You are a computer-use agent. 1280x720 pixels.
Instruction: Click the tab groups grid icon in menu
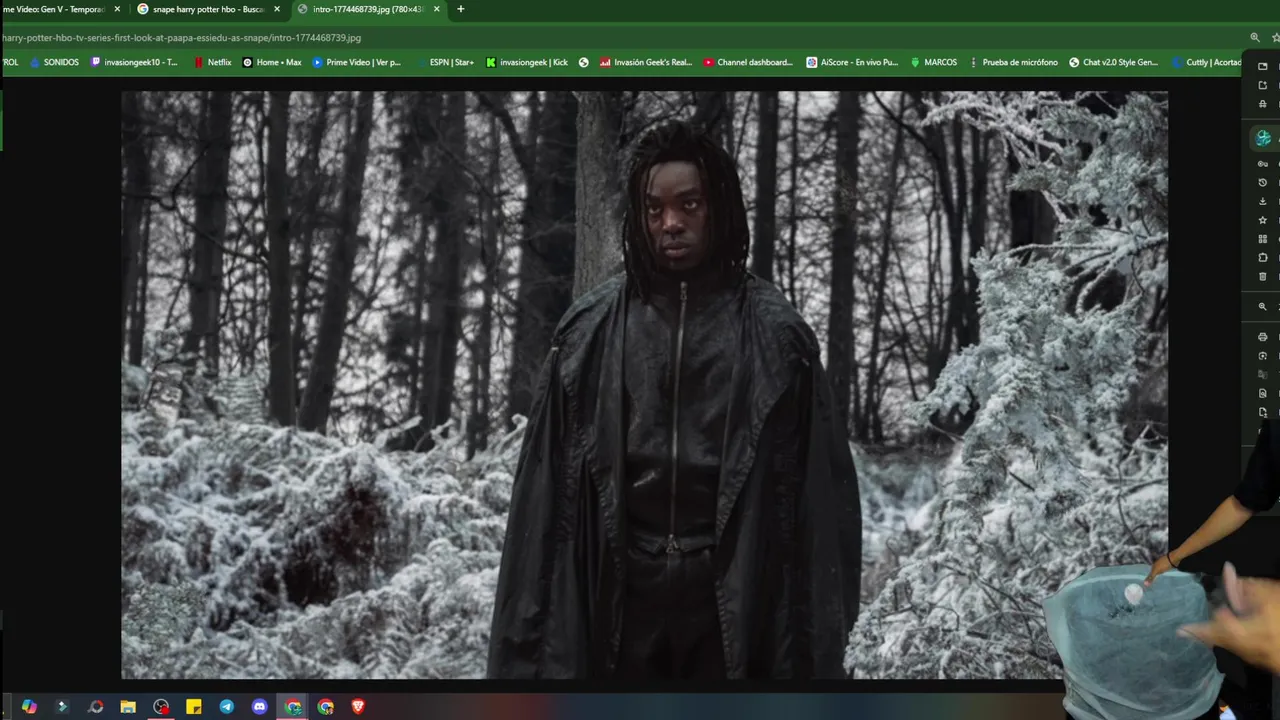pos(1263,239)
